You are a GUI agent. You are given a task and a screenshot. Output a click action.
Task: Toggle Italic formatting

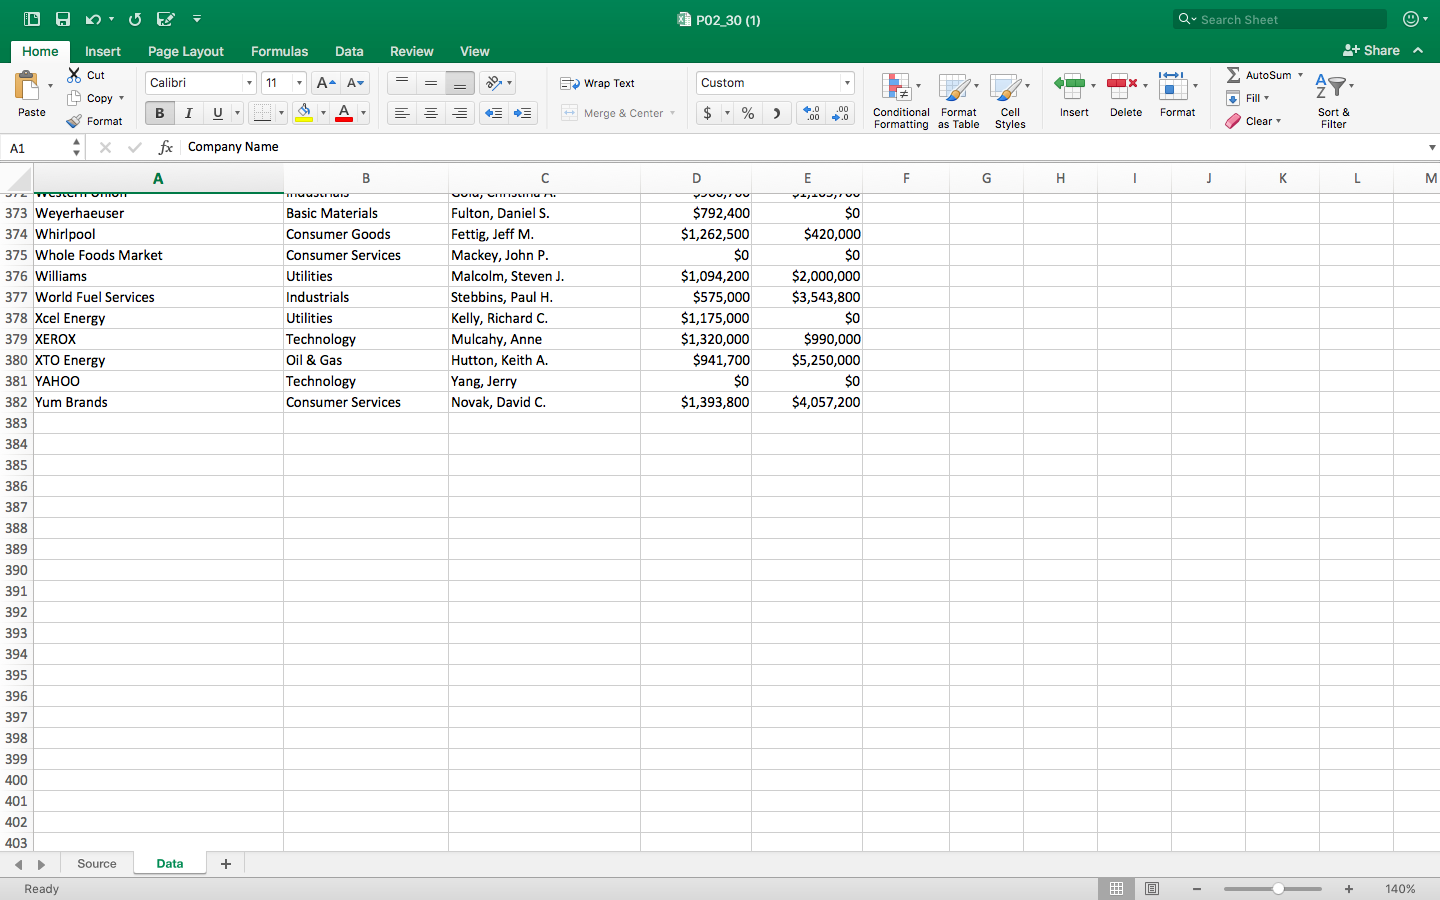click(x=188, y=113)
